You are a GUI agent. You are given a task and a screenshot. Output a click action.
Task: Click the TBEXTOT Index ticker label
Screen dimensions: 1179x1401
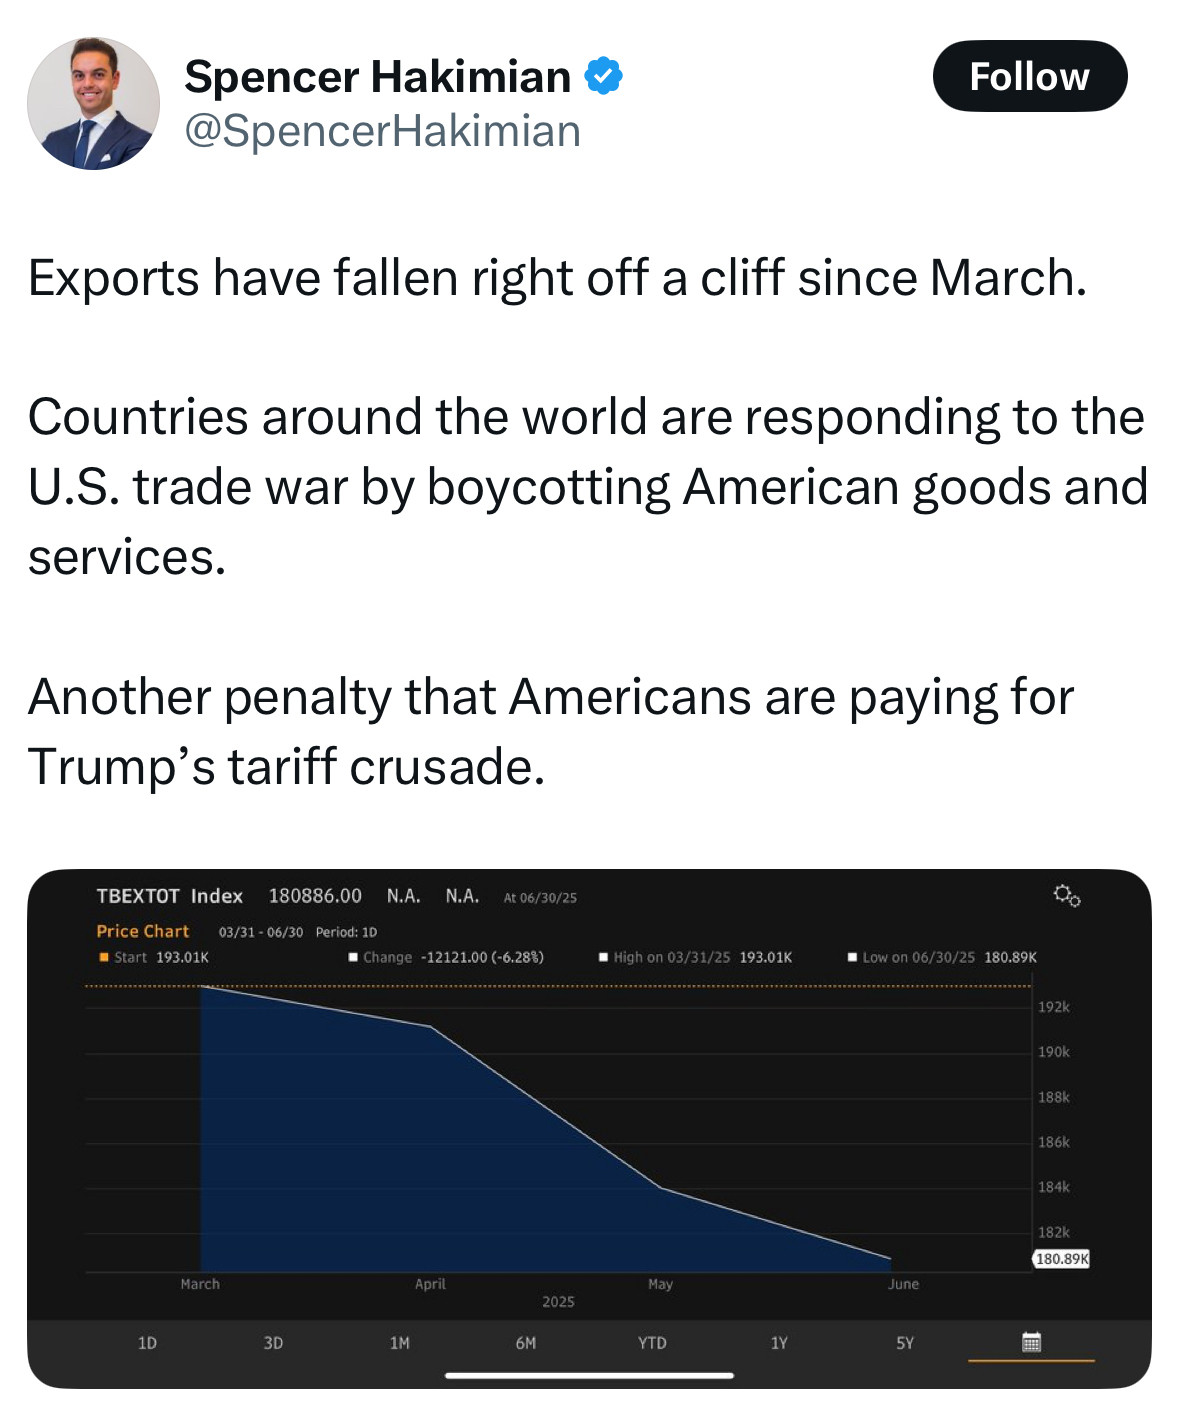point(170,896)
